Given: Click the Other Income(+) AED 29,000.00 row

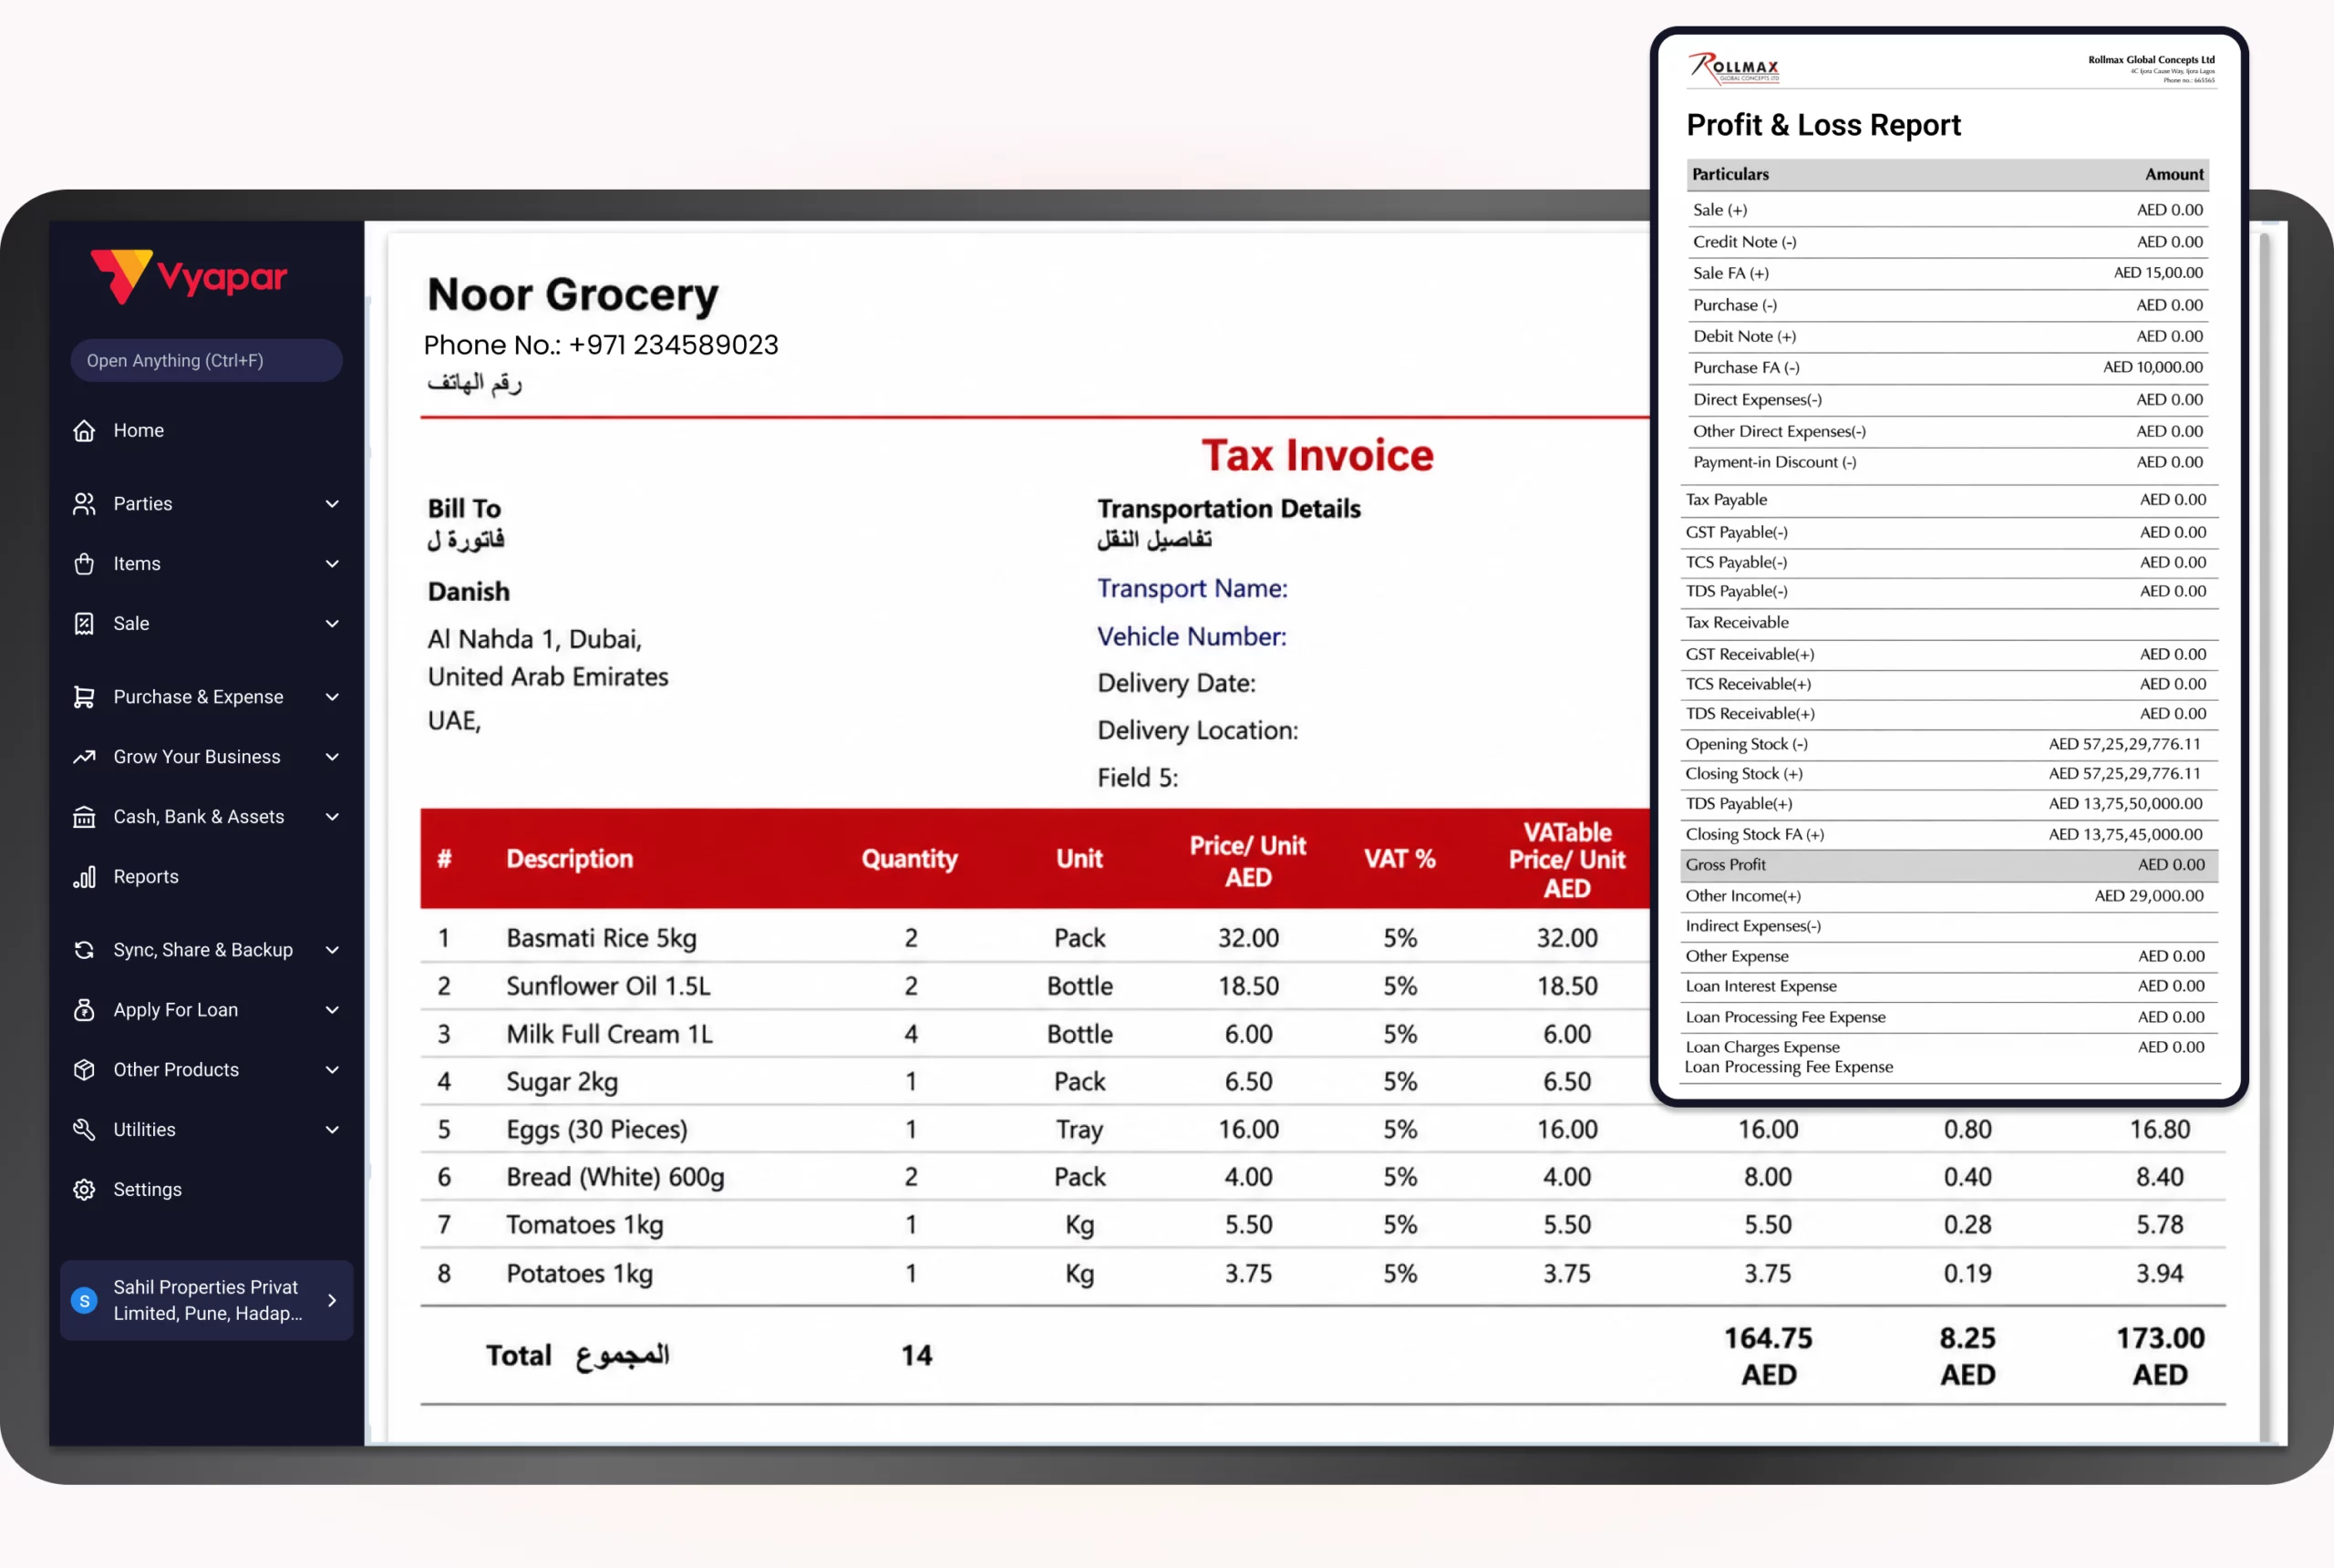Looking at the screenshot, I should pos(1949,896).
